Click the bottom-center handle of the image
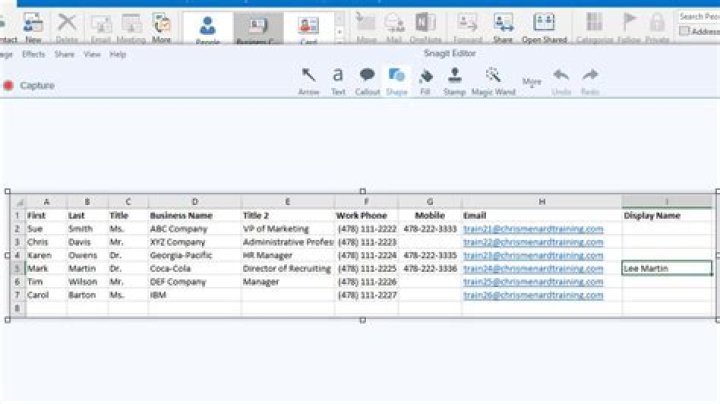This screenshot has height=404, width=720. coord(363,320)
